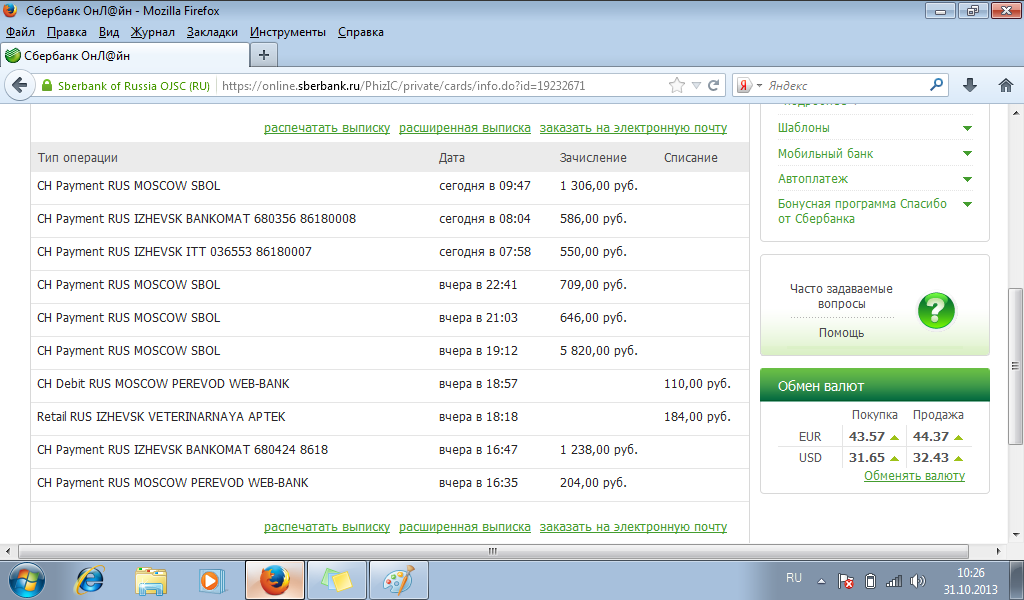Open the URL history dropdown arrow

[696, 86]
